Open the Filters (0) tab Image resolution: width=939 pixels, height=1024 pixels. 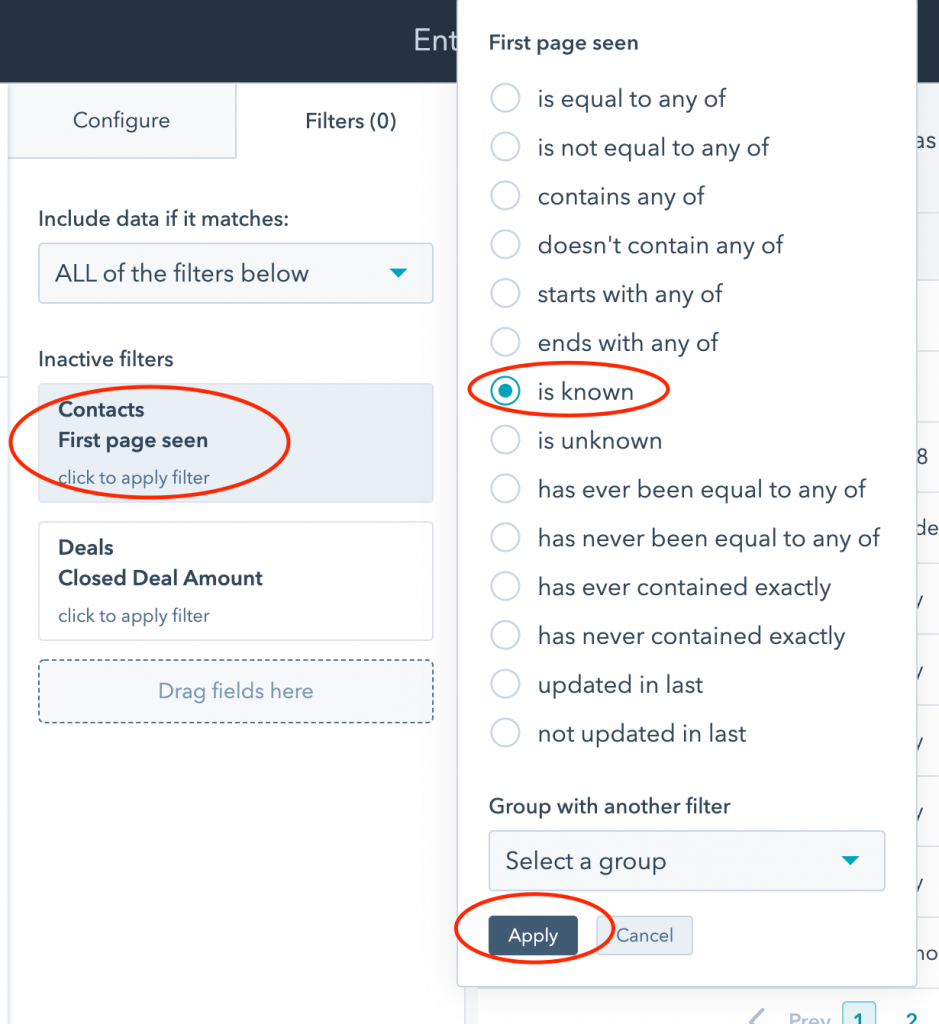[350, 121]
